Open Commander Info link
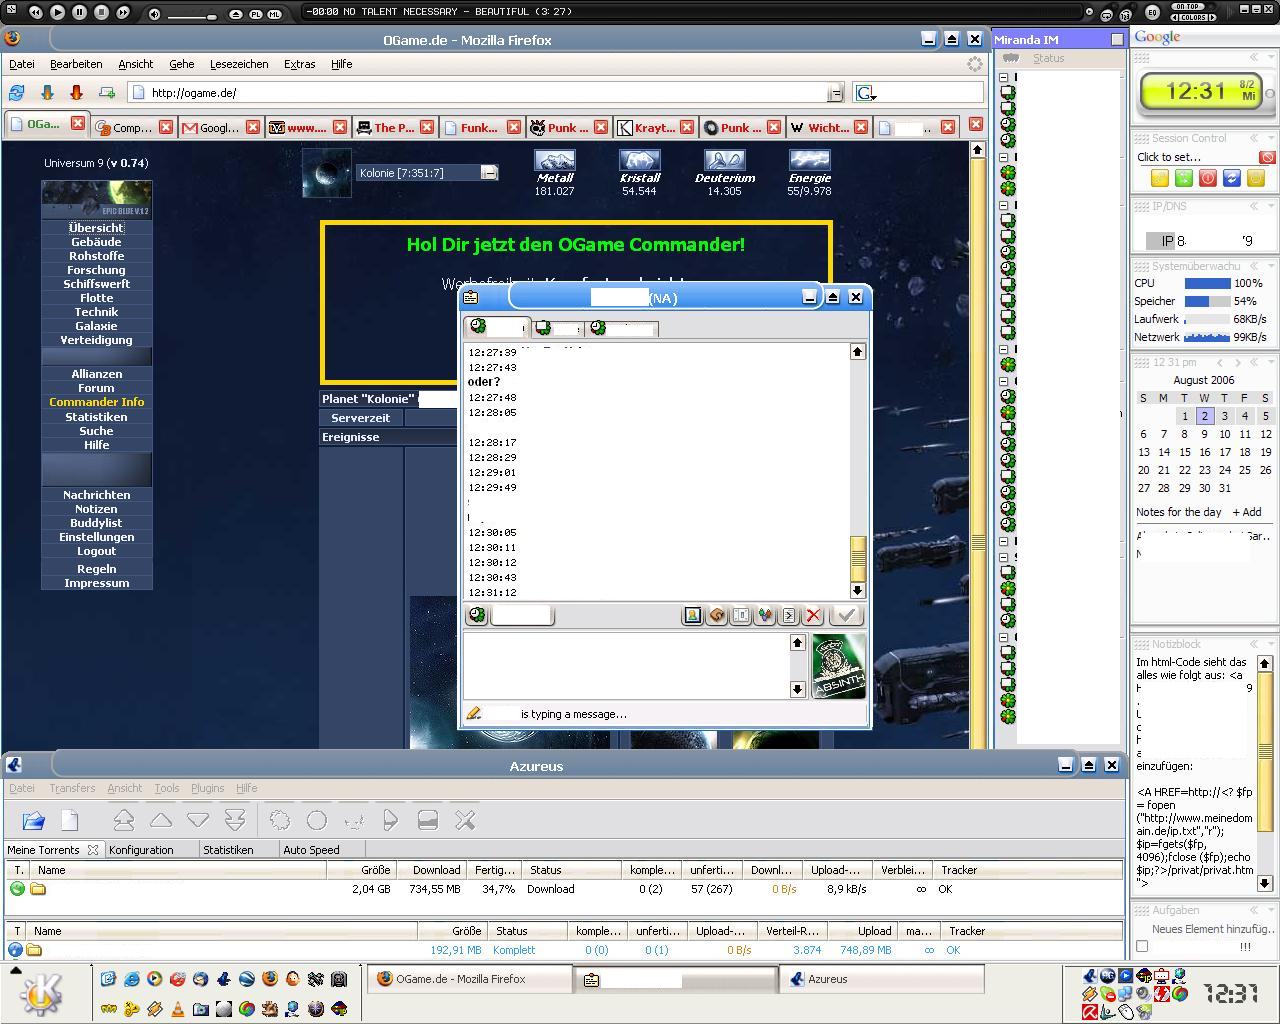Viewport: 1280px width, 1024px height. click(96, 402)
